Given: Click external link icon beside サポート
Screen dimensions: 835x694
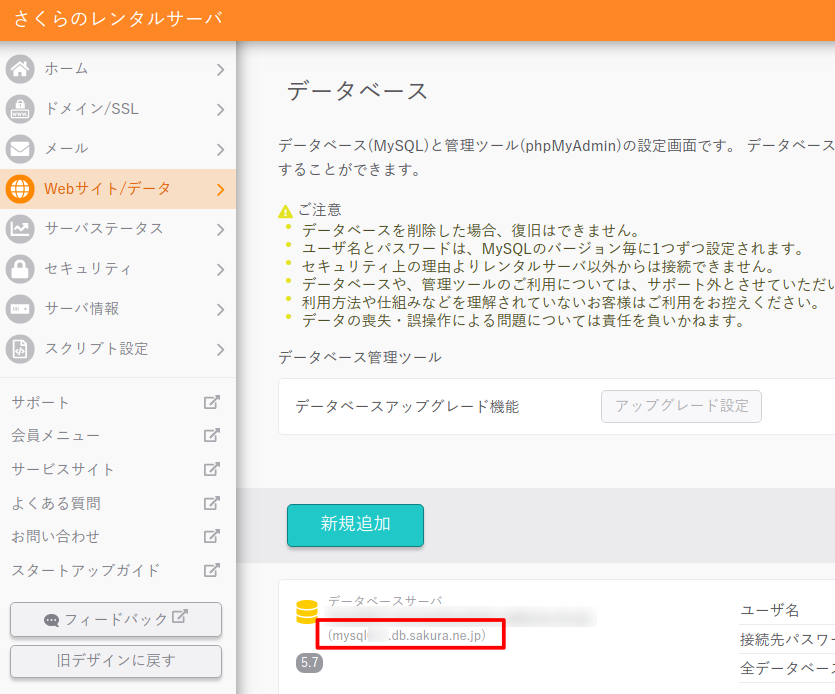Looking at the screenshot, I should 212,403.
